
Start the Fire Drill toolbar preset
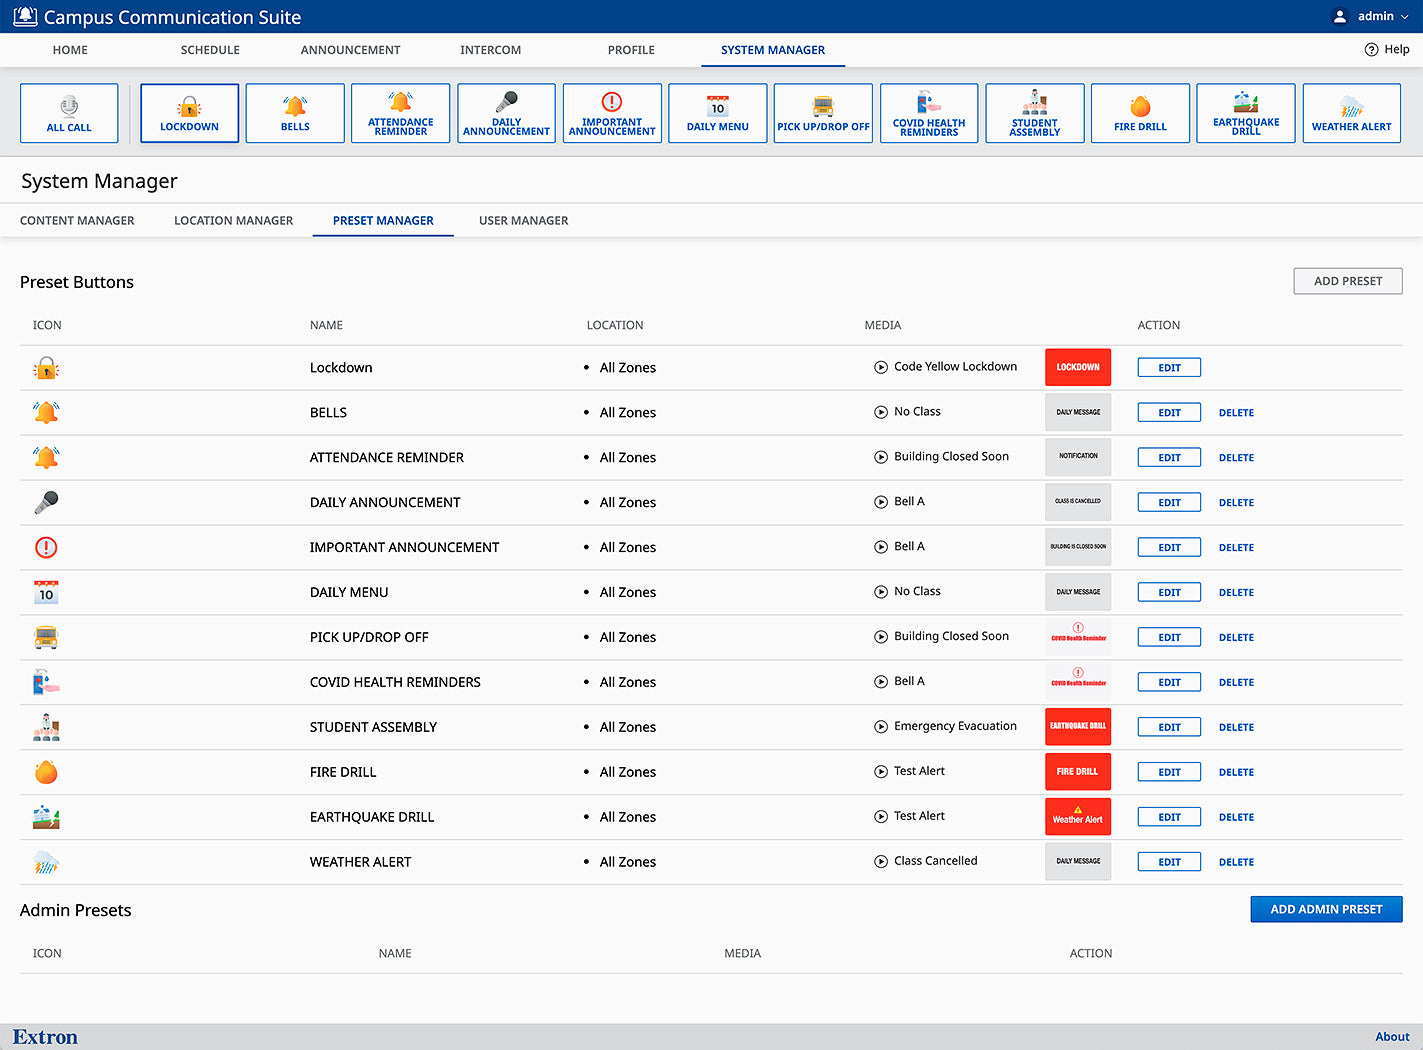1141,113
